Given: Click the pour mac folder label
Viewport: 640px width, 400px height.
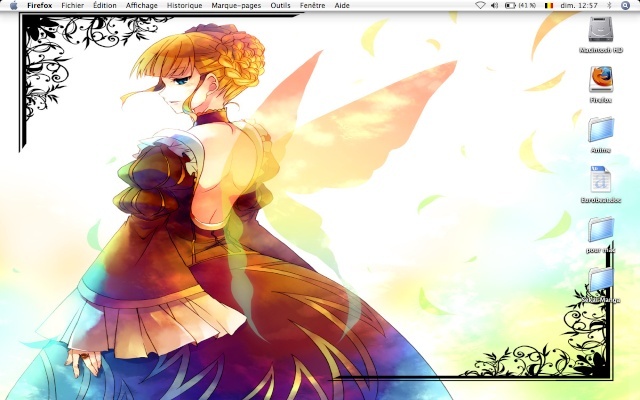Looking at the screenshot, I should [x=600, y=250].
